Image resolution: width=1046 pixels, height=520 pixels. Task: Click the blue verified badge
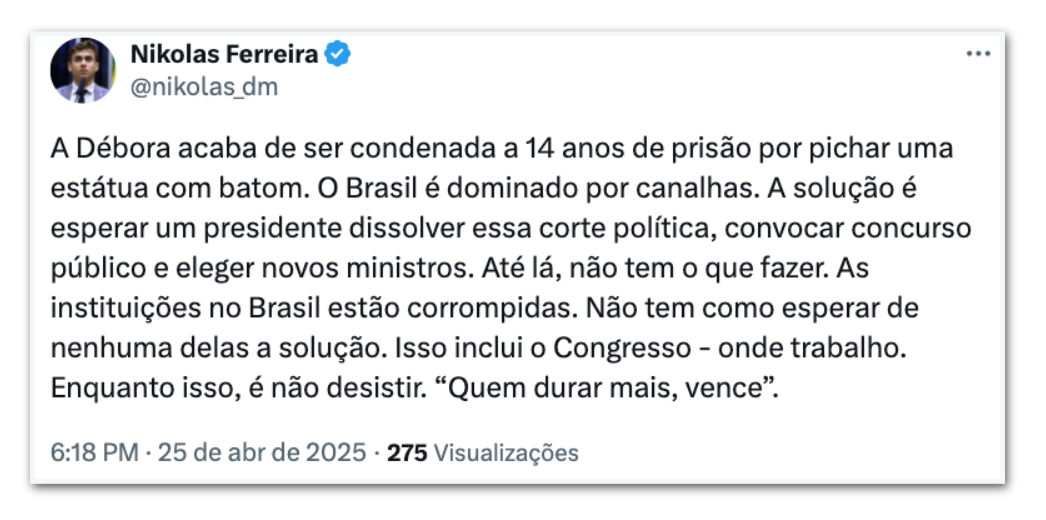pyautogui.click(x=340, y=54)
